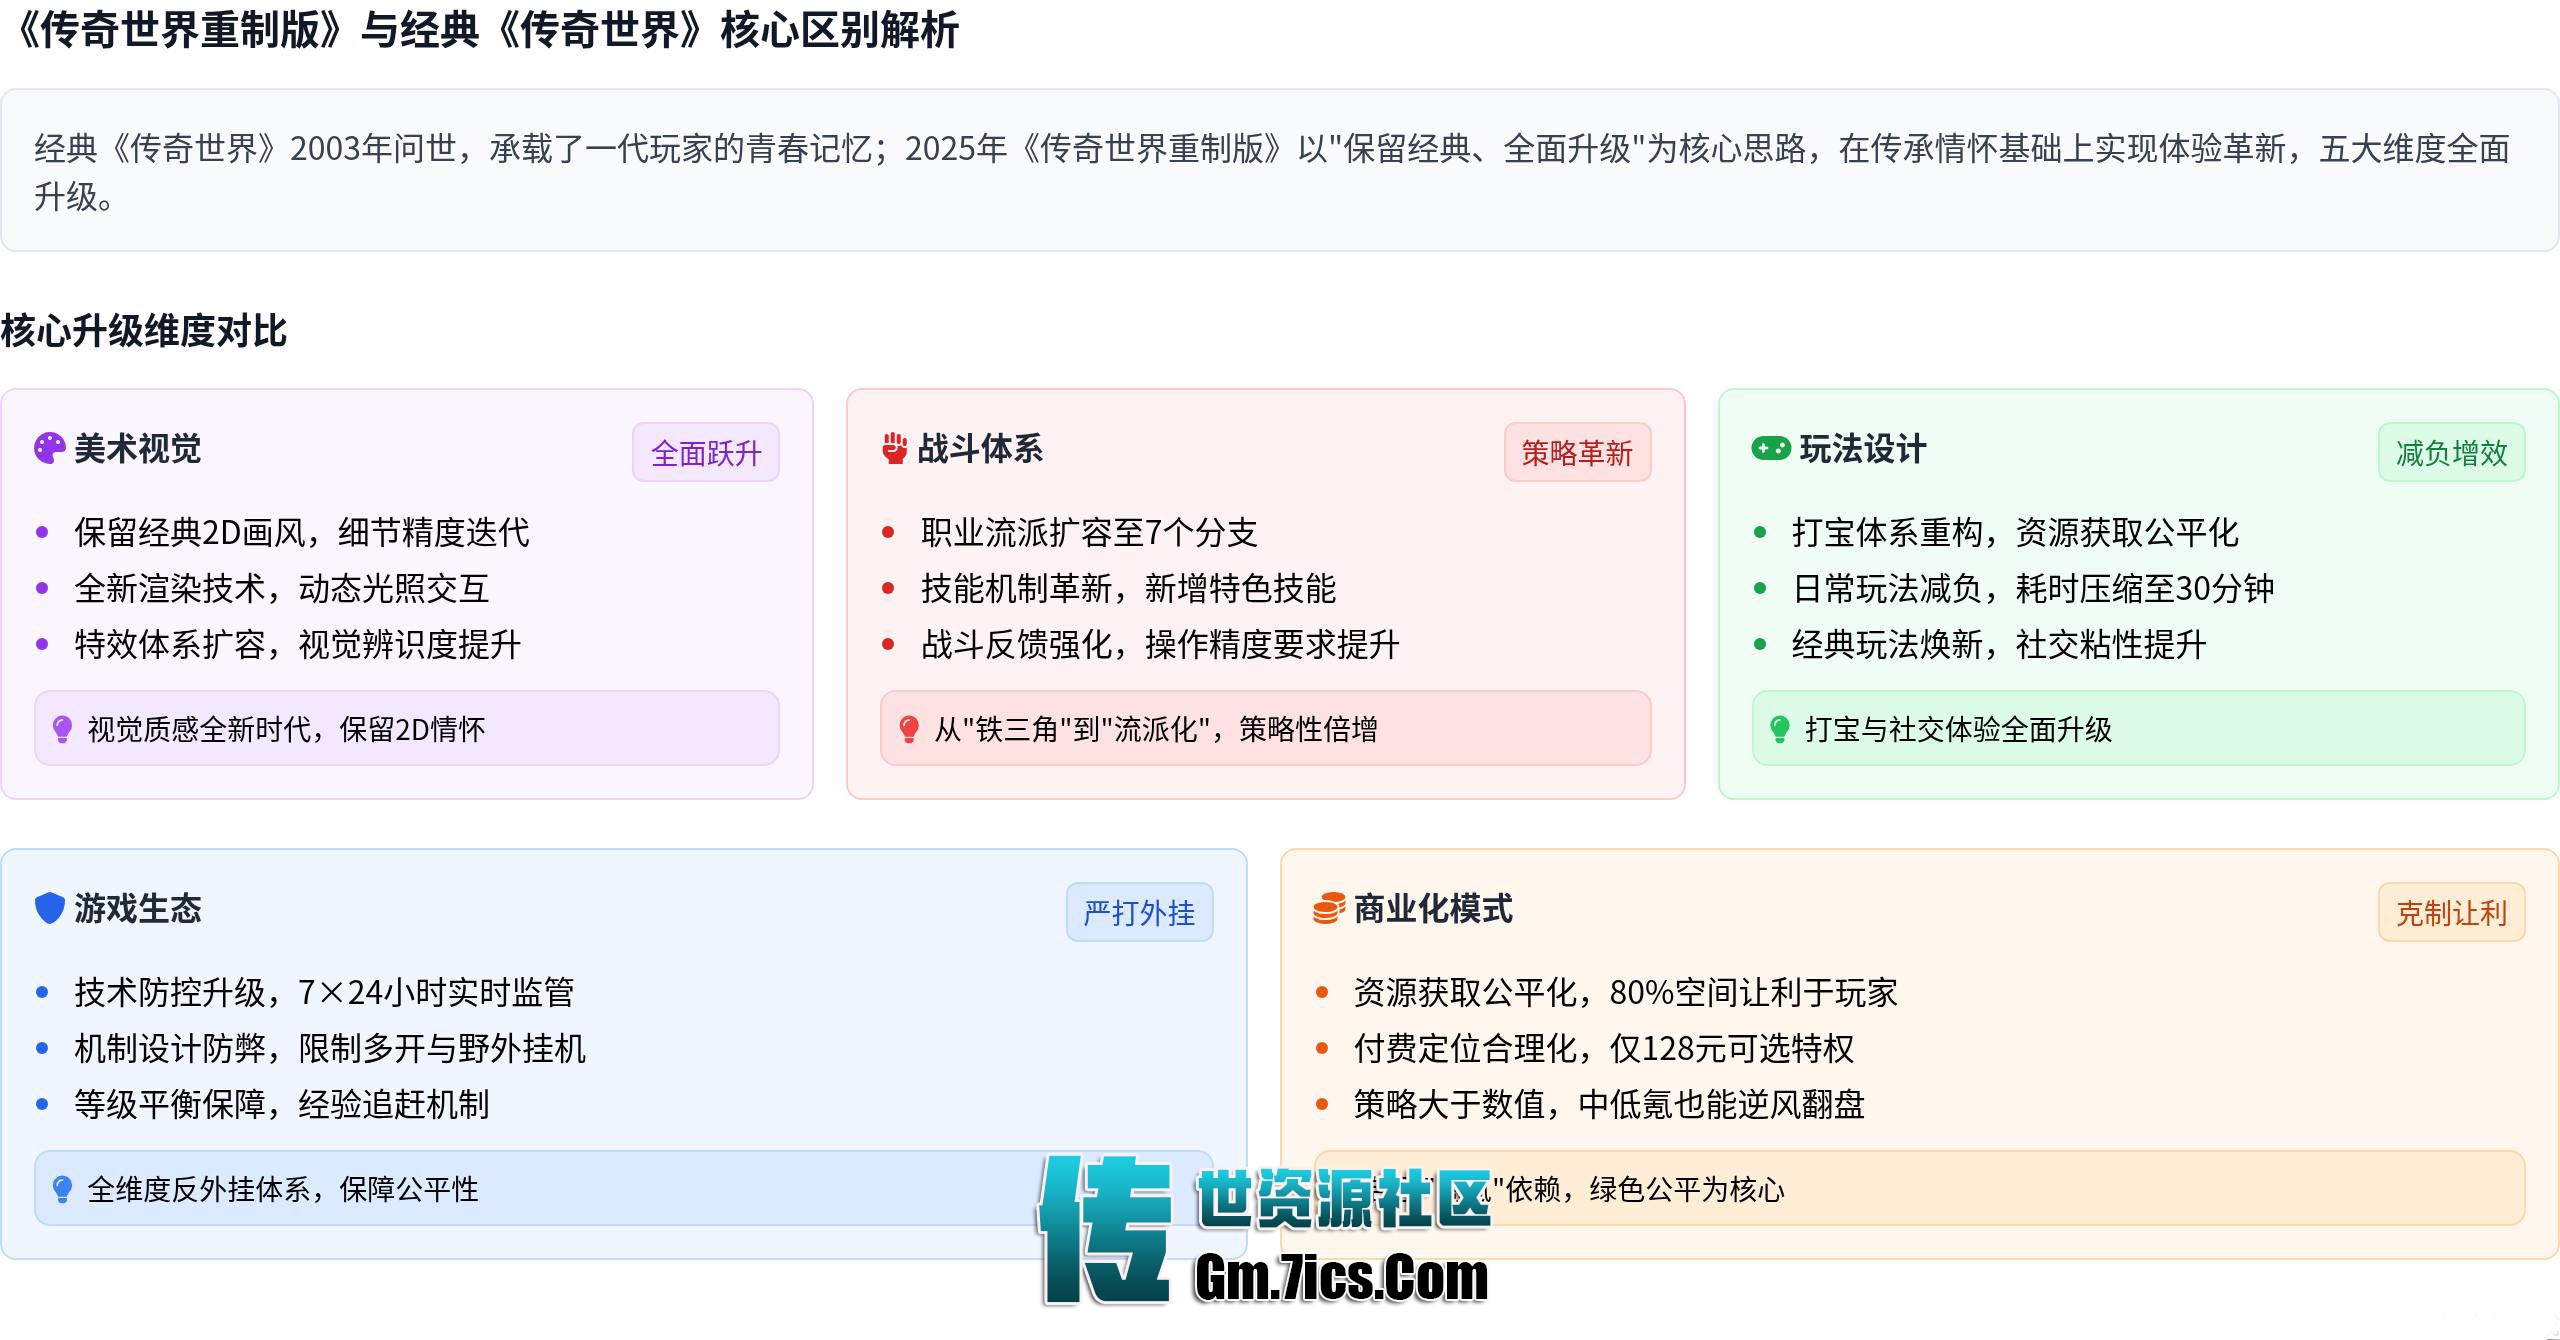Click the Gm.7ics.Com watermark link
2560x1340 pixels.
(1340, 1278)
